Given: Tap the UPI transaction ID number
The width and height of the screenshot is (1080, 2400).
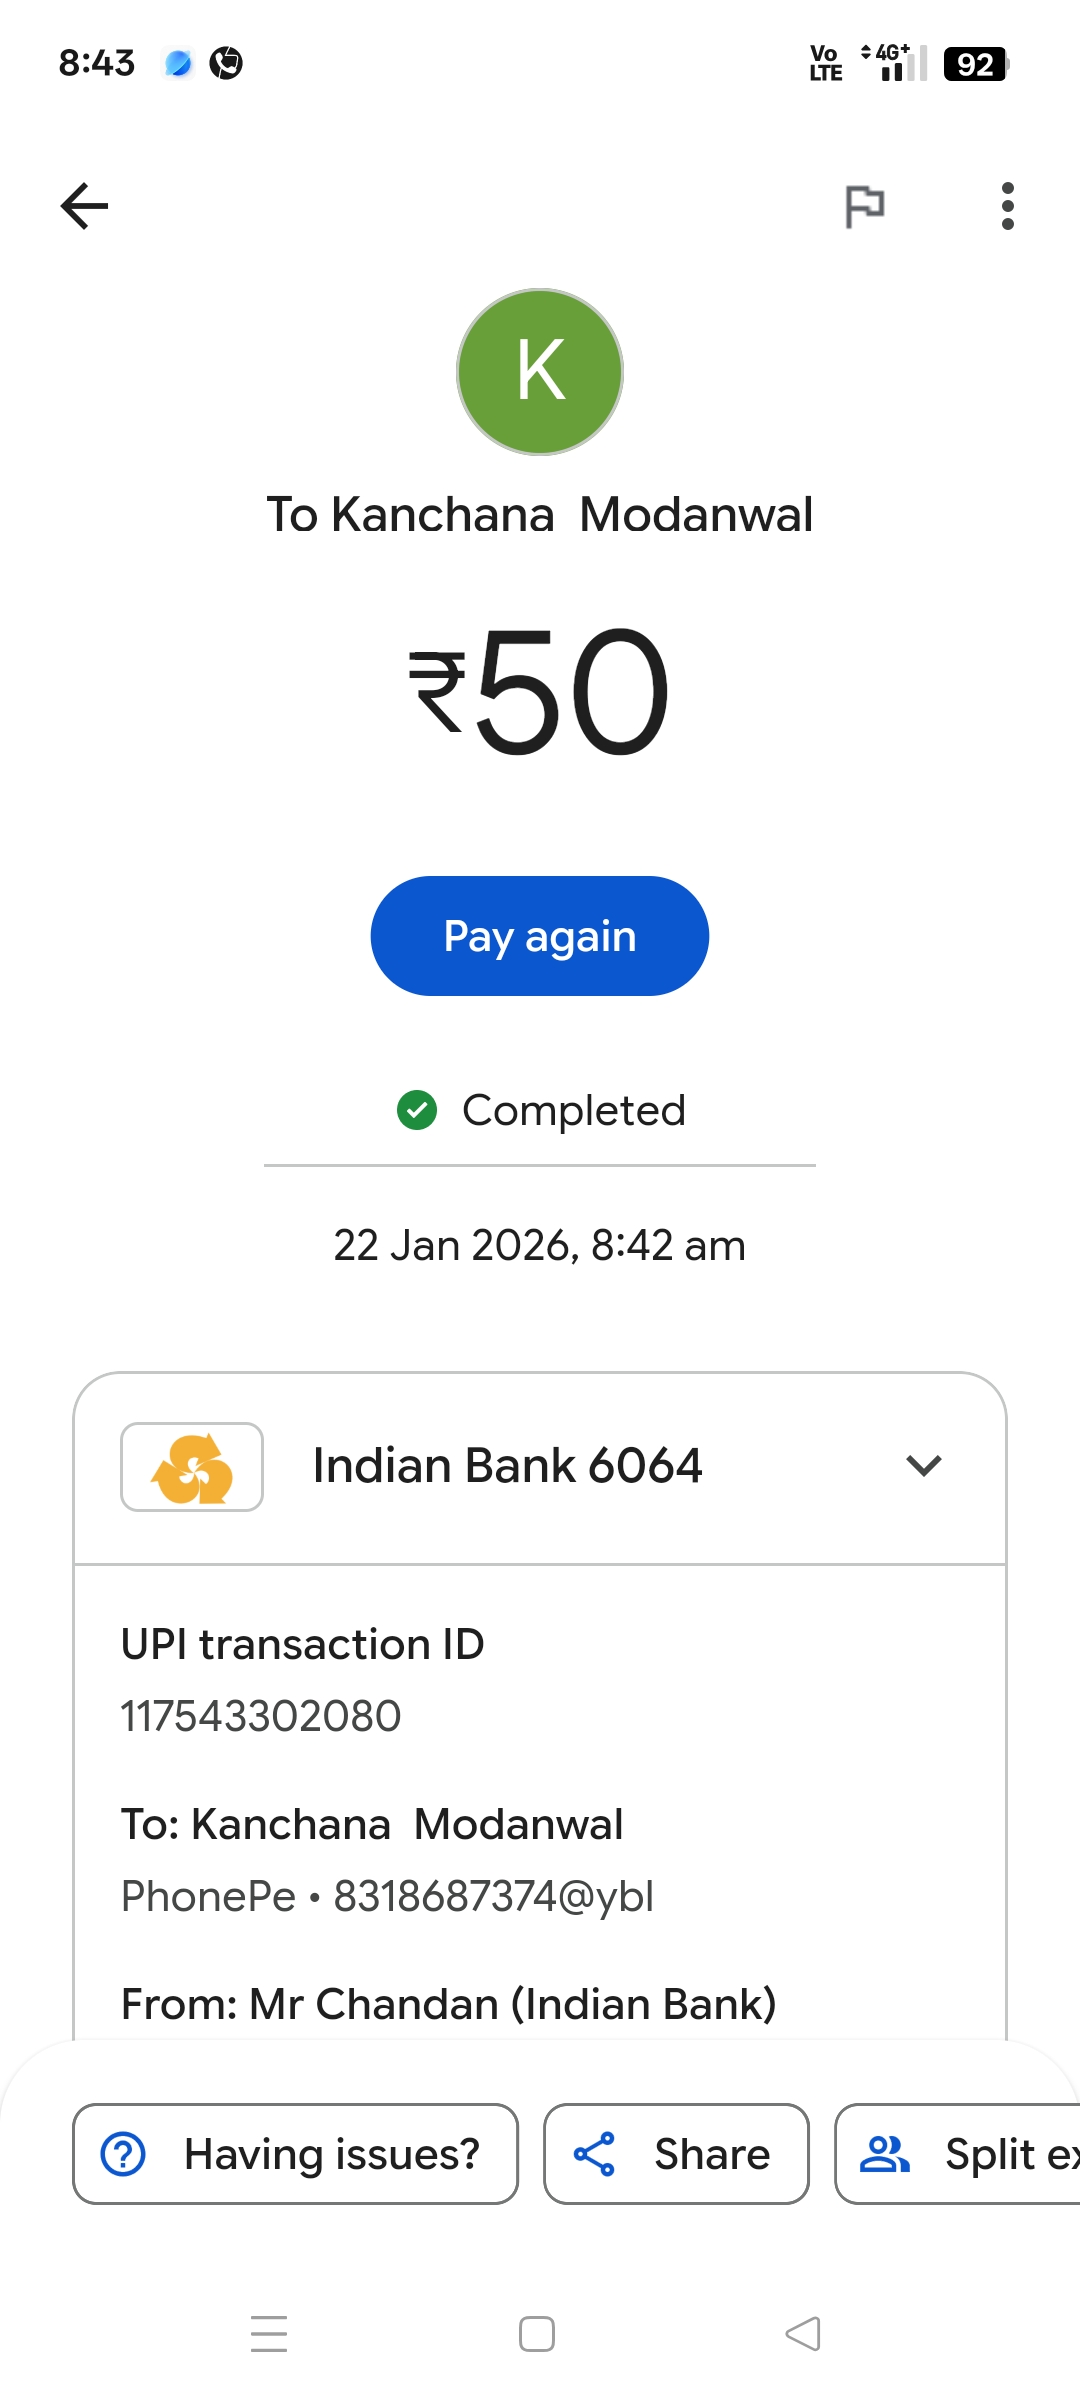Looking at the screenshot, I should click(261, 1716).
